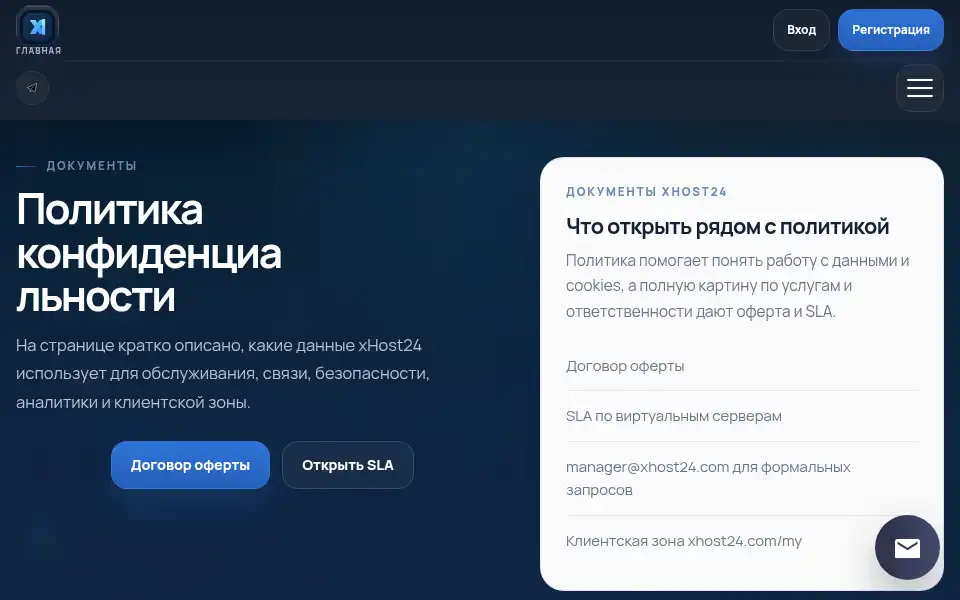
Task: Click the ДОКУМЕНТЫ XHOST24 card label
Action: point(647,192)
